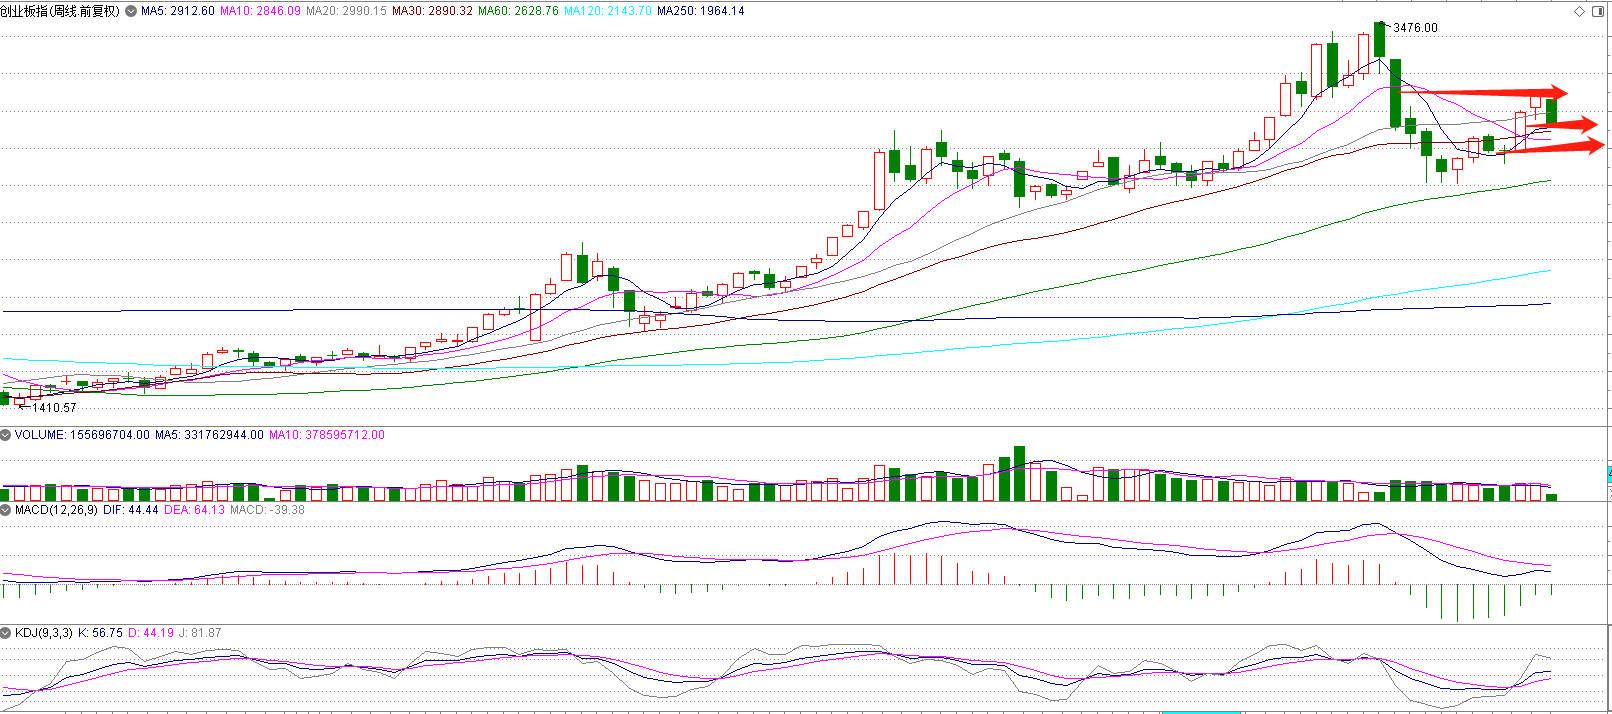Click the last green candlestick on chart

(x=1551, y=110)
